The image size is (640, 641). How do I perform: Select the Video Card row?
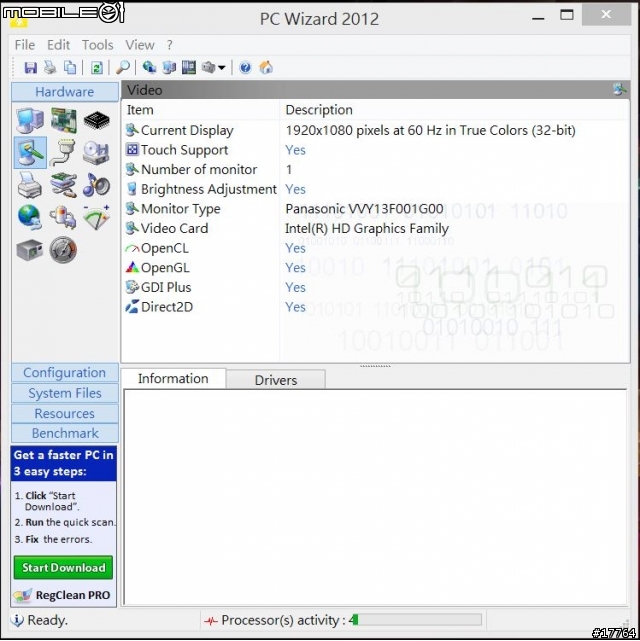pyautogui.click(x=375, y=229)
